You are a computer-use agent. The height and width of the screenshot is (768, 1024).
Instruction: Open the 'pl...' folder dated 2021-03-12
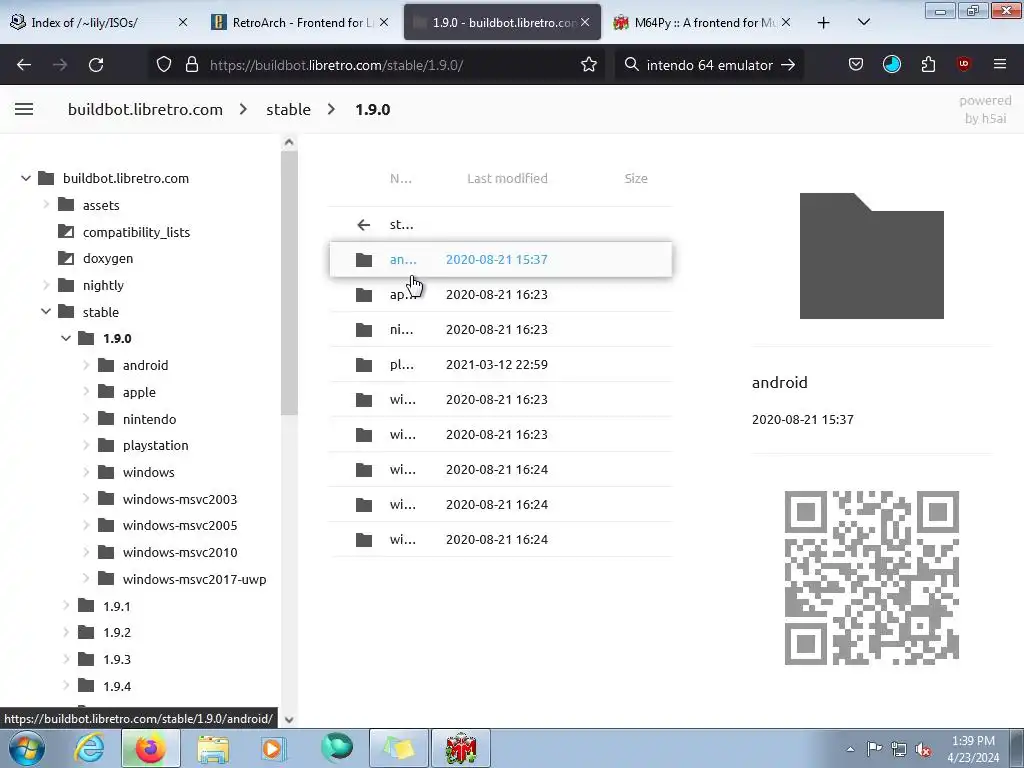pyautogui.click(x=501, y=364)
